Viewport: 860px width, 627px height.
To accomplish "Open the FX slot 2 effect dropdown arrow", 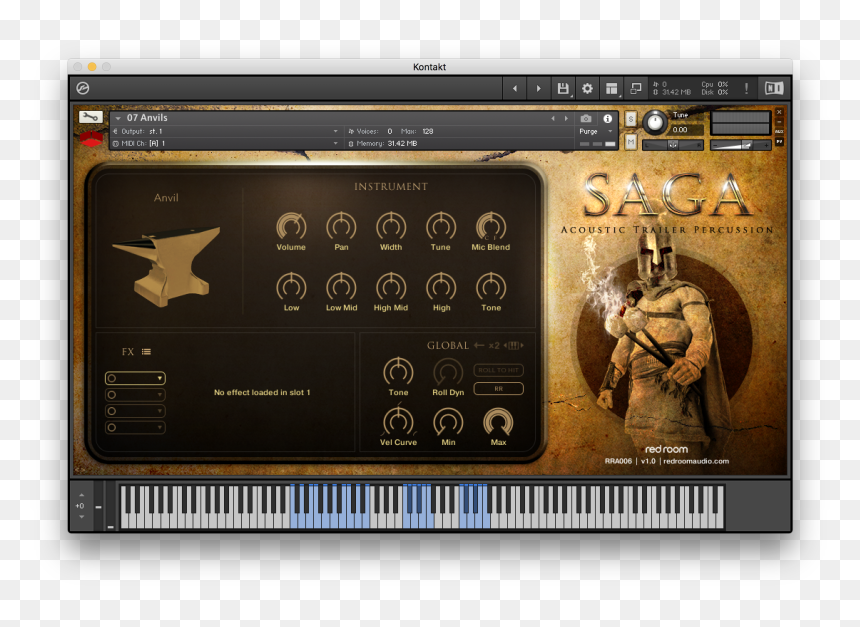I will 160,395.
